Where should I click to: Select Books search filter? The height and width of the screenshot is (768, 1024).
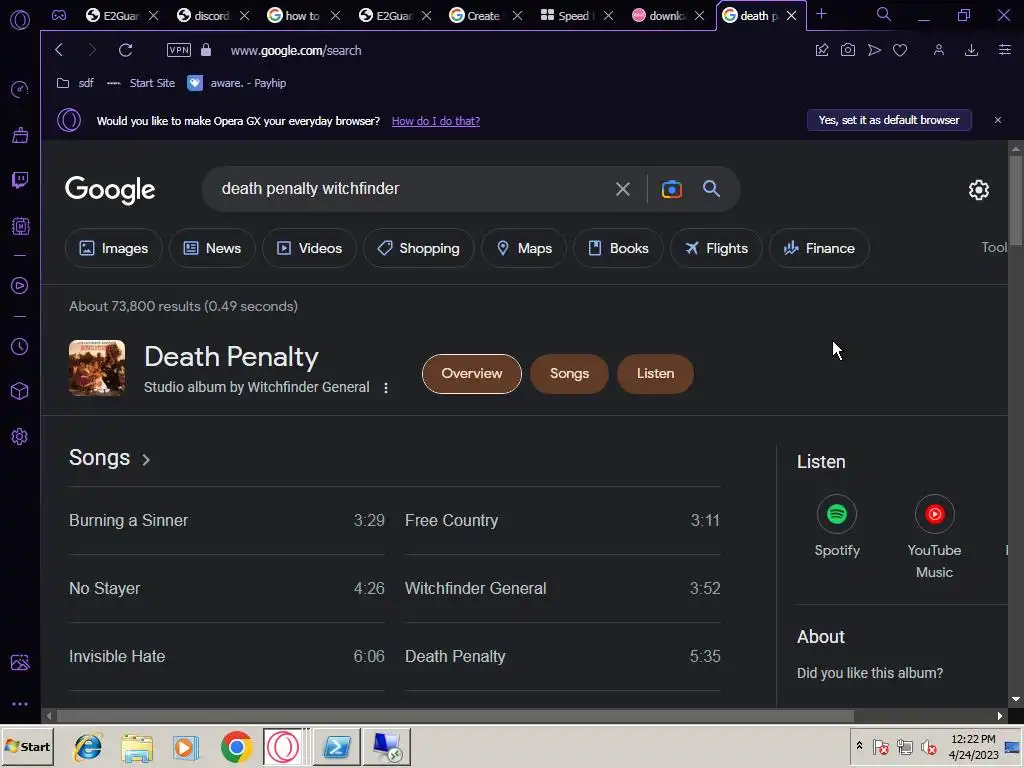tap(618, 248)
